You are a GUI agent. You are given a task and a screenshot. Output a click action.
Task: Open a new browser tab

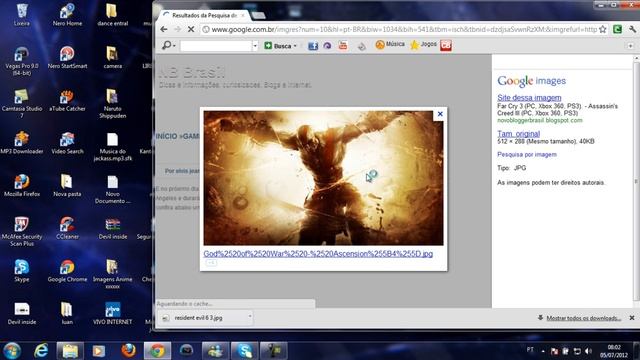[x=258, y=16]
